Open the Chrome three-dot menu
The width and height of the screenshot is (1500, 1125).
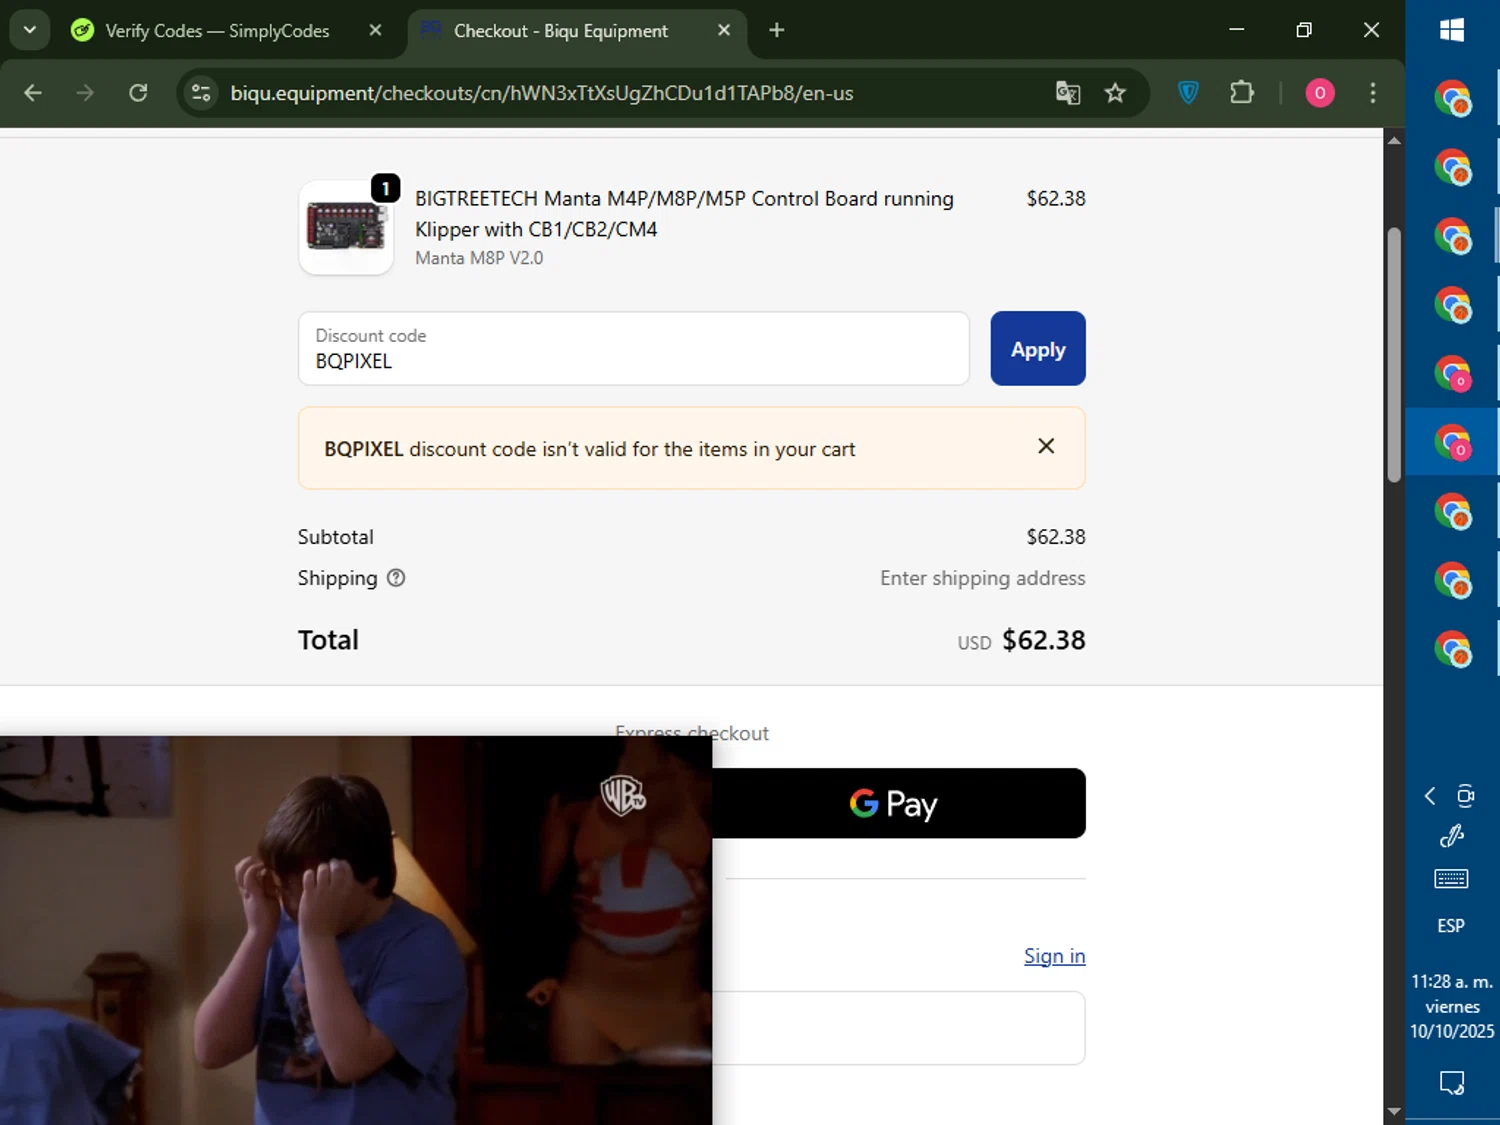pos(1372,93)
